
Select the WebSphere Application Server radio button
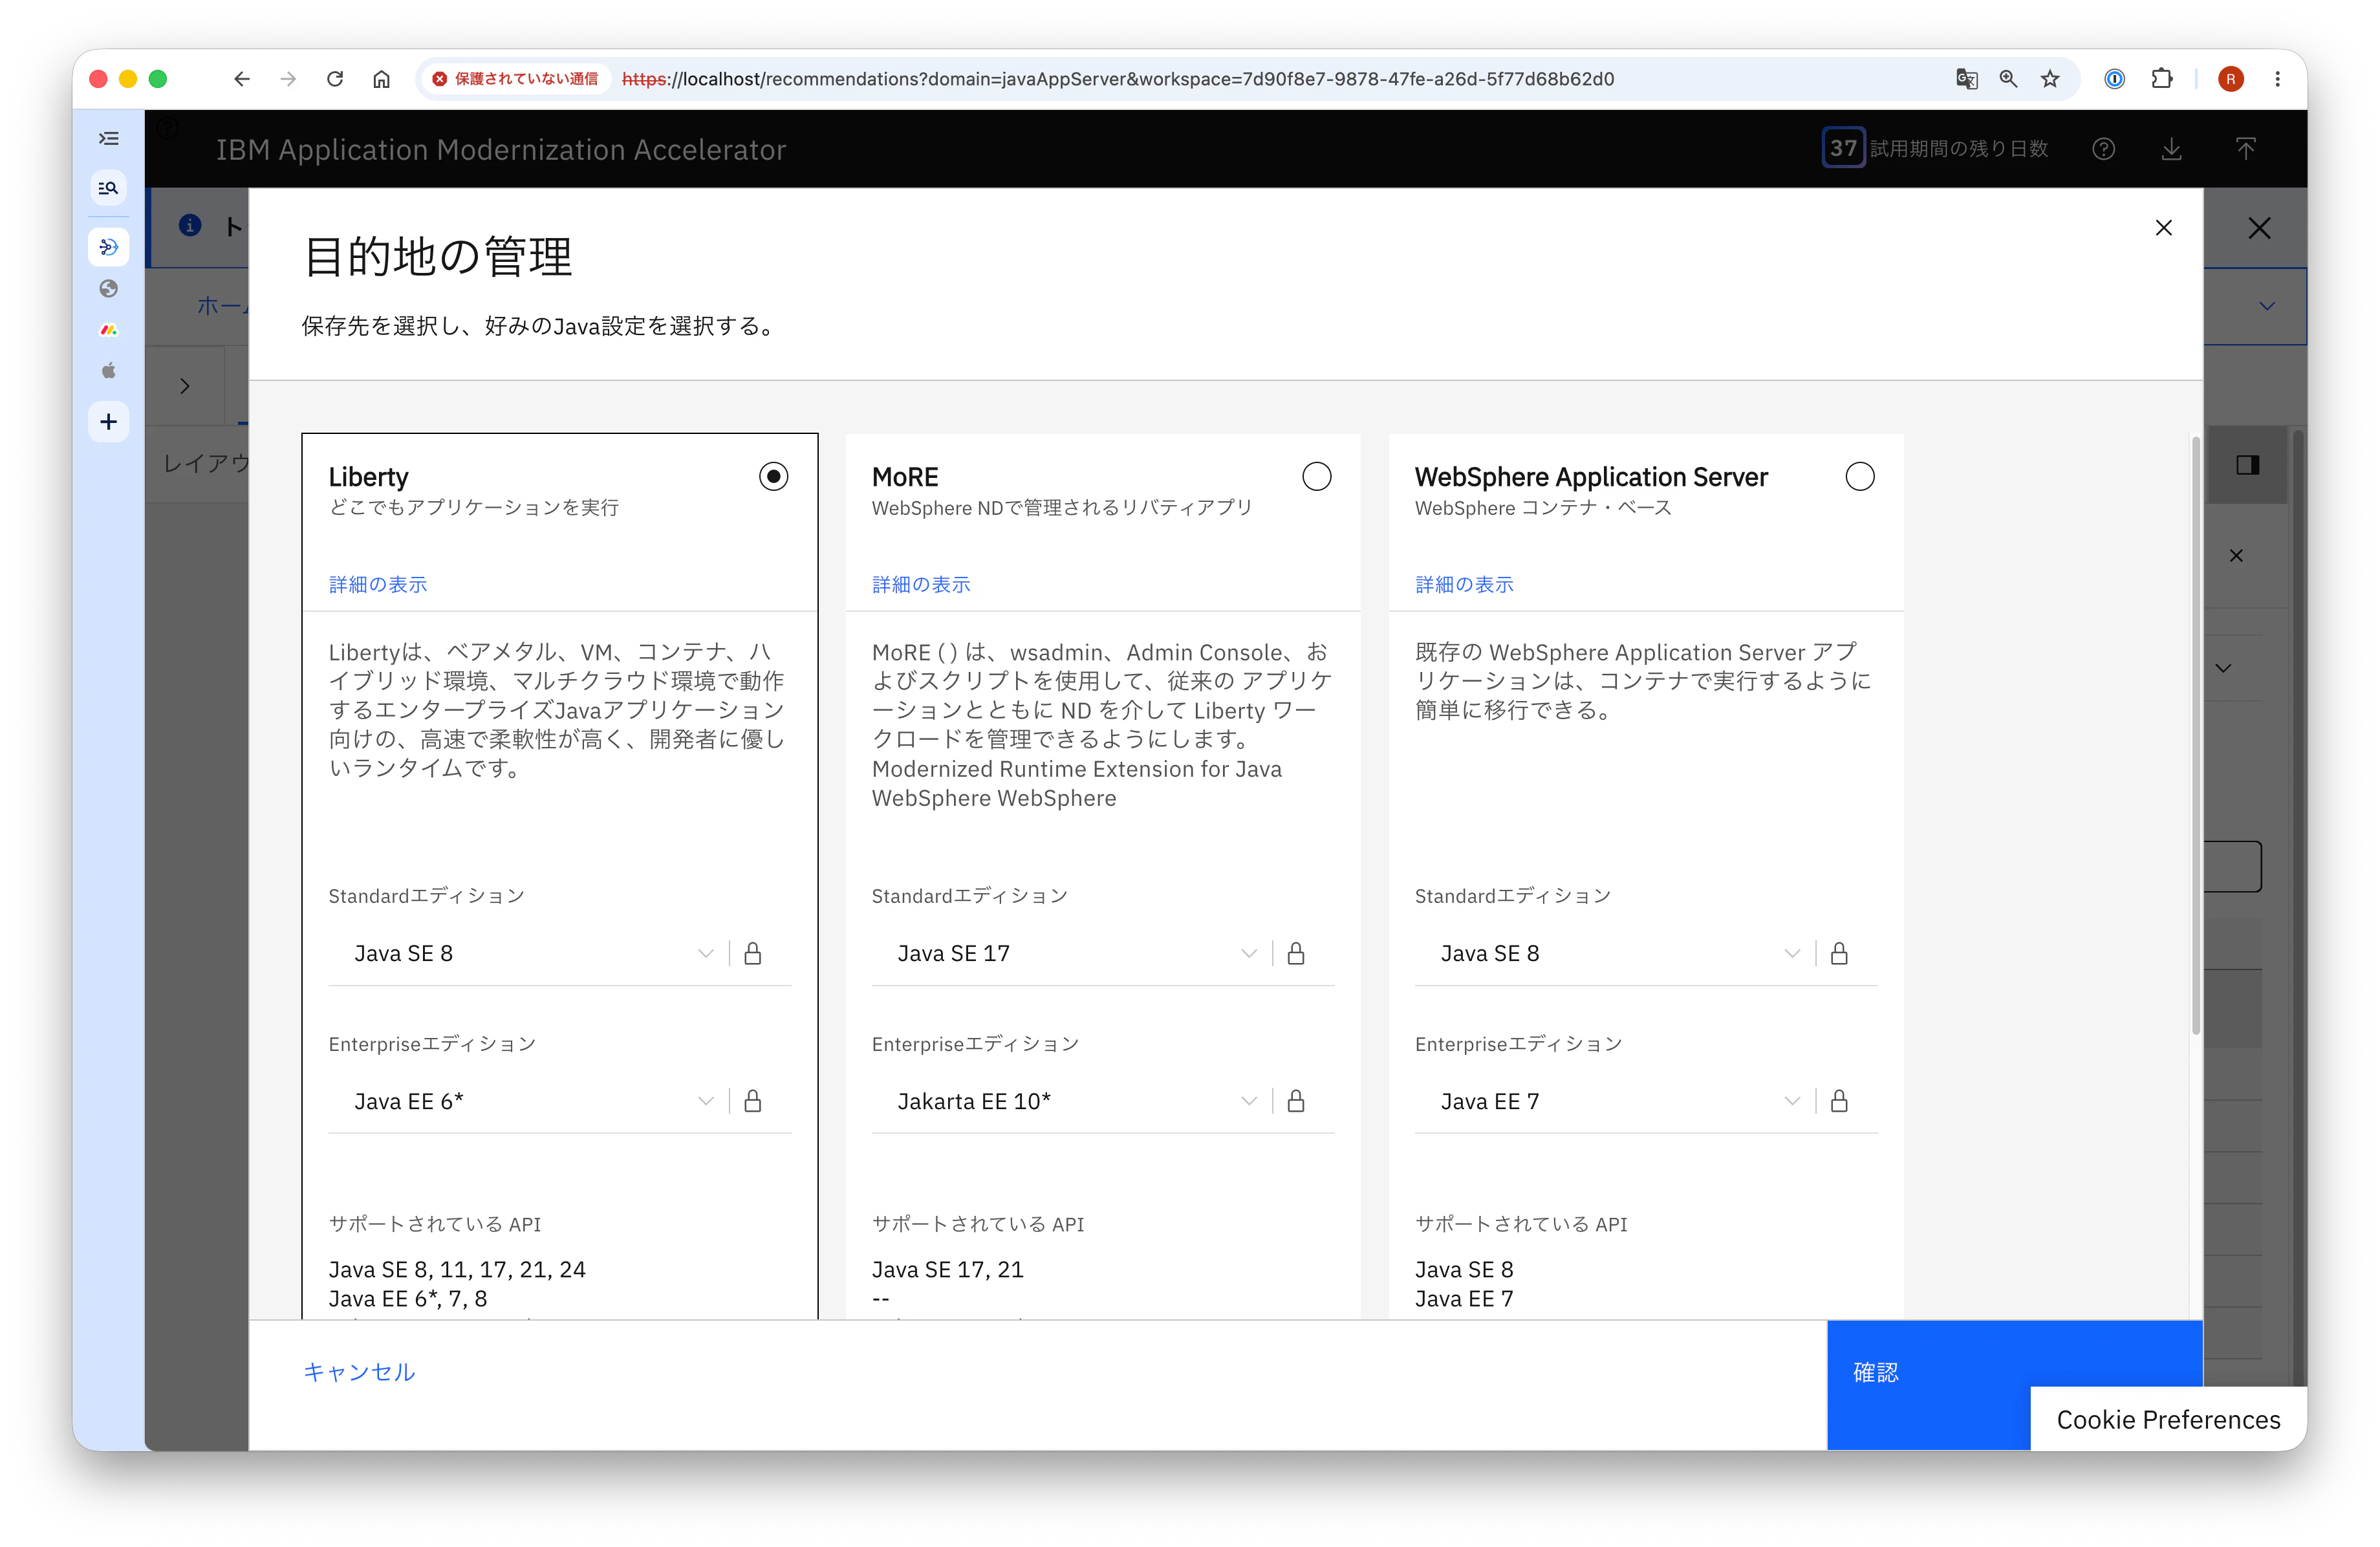1859,477
